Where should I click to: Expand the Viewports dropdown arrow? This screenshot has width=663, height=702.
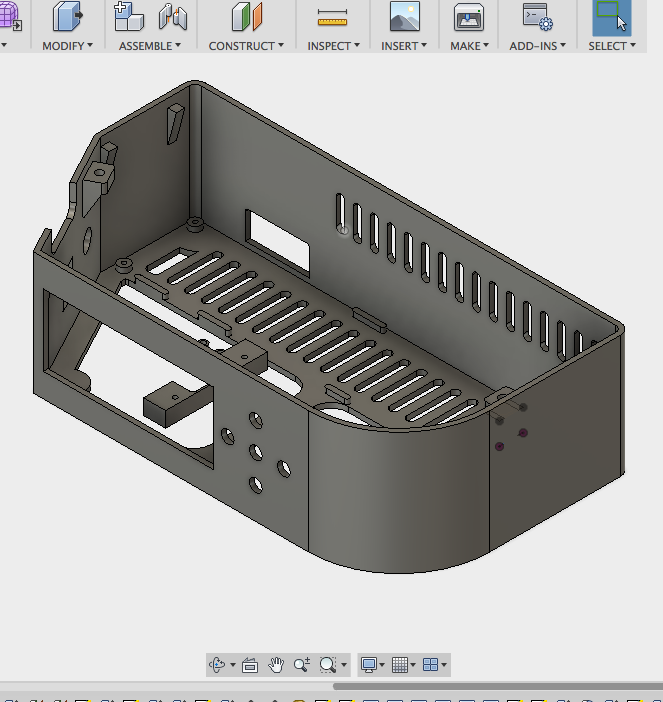tap(444, 665)
